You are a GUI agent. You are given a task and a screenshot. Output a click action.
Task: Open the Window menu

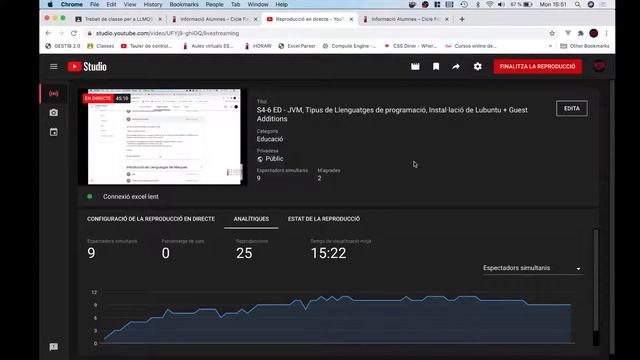pos(258,4)
